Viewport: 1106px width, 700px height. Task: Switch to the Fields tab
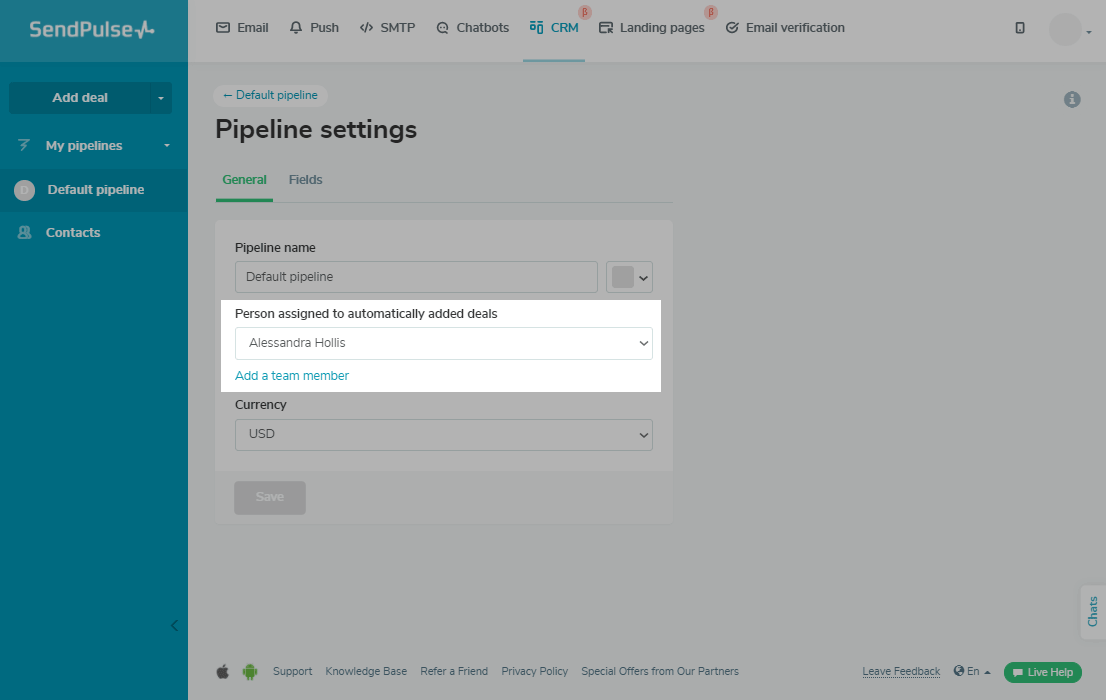[305, 180]
